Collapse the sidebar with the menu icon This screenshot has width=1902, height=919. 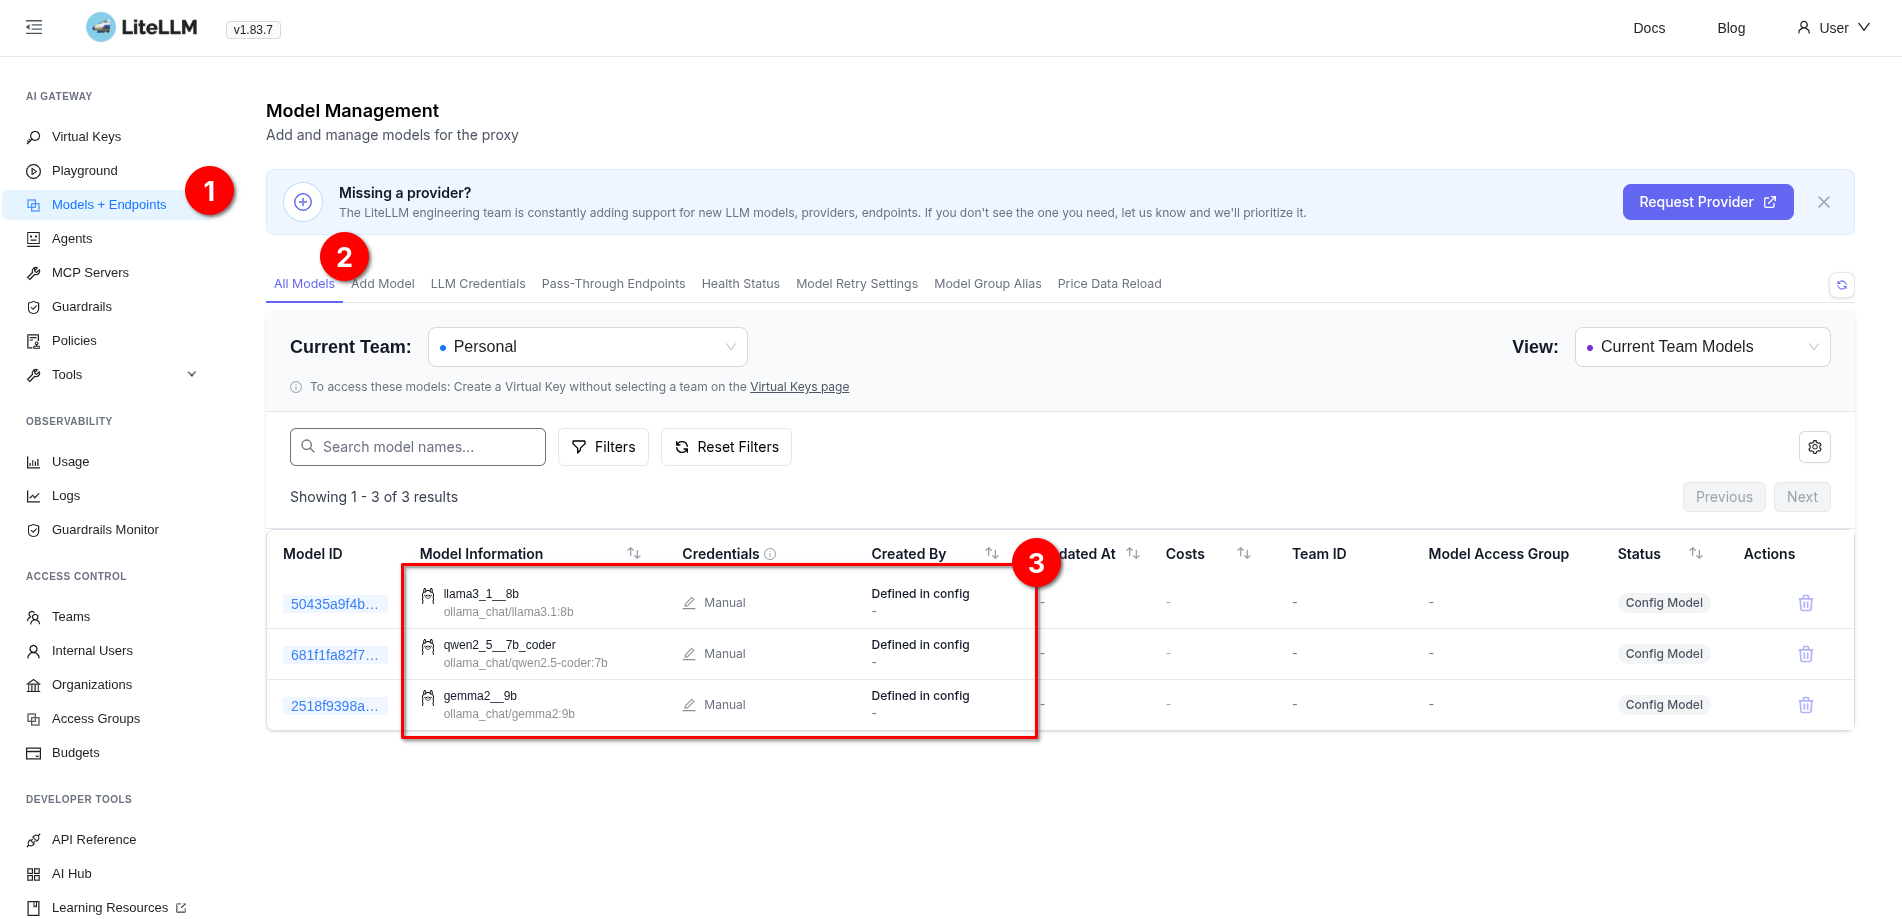(x=34, y=27)
